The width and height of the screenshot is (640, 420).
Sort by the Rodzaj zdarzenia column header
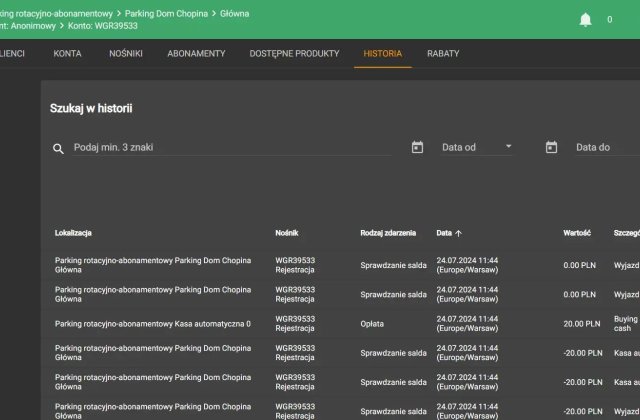point(388,233)
